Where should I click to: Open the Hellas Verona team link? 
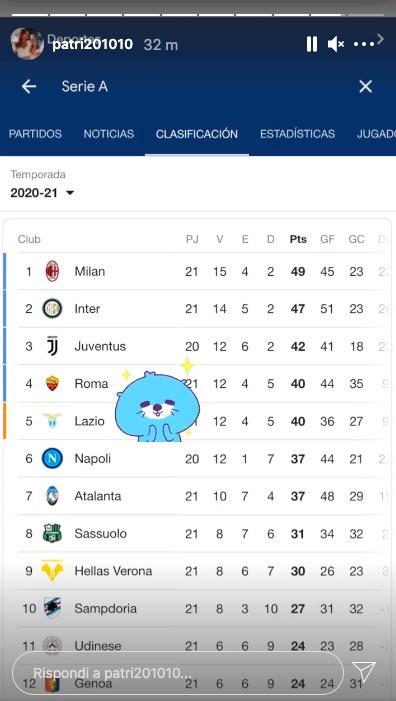[x=113, y=571]
